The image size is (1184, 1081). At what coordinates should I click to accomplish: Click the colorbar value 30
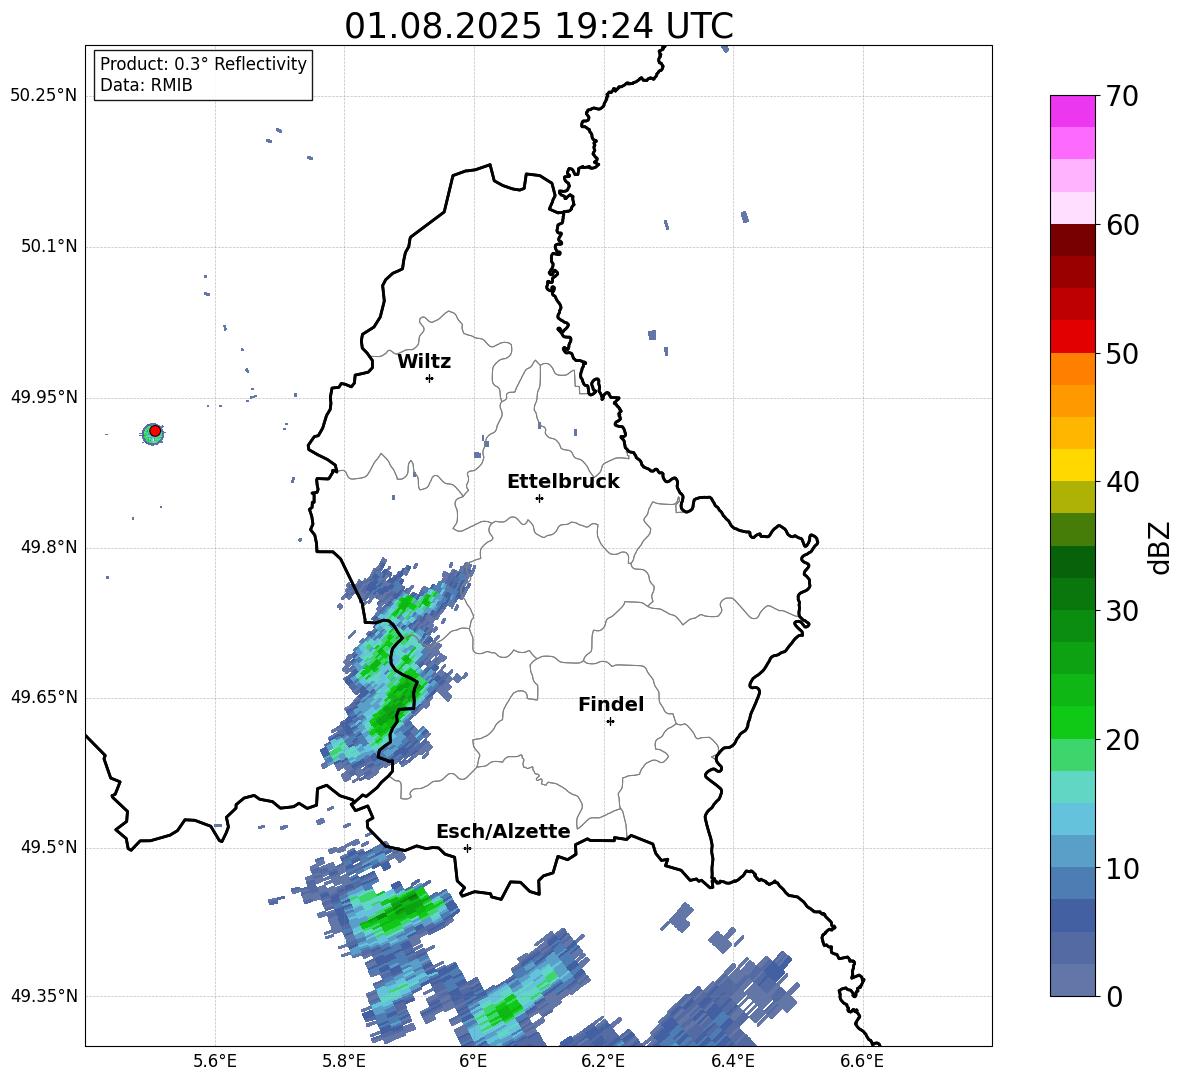[1122, 611]
